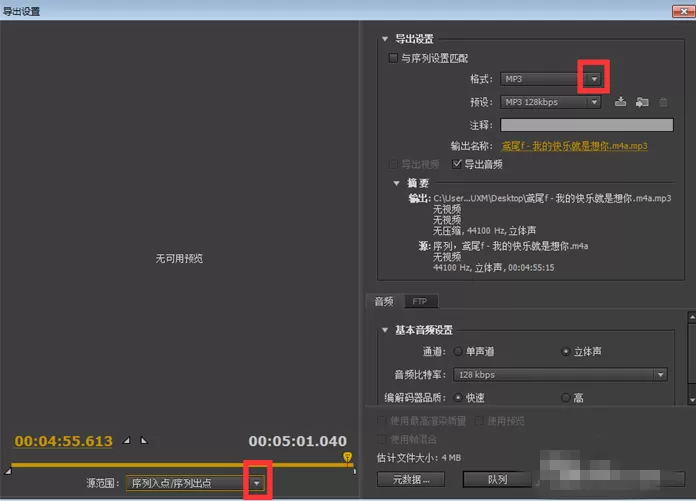Screen dimensions: 696x501
Task: Switch to the audio tab
Action: [x=384, y=301]
